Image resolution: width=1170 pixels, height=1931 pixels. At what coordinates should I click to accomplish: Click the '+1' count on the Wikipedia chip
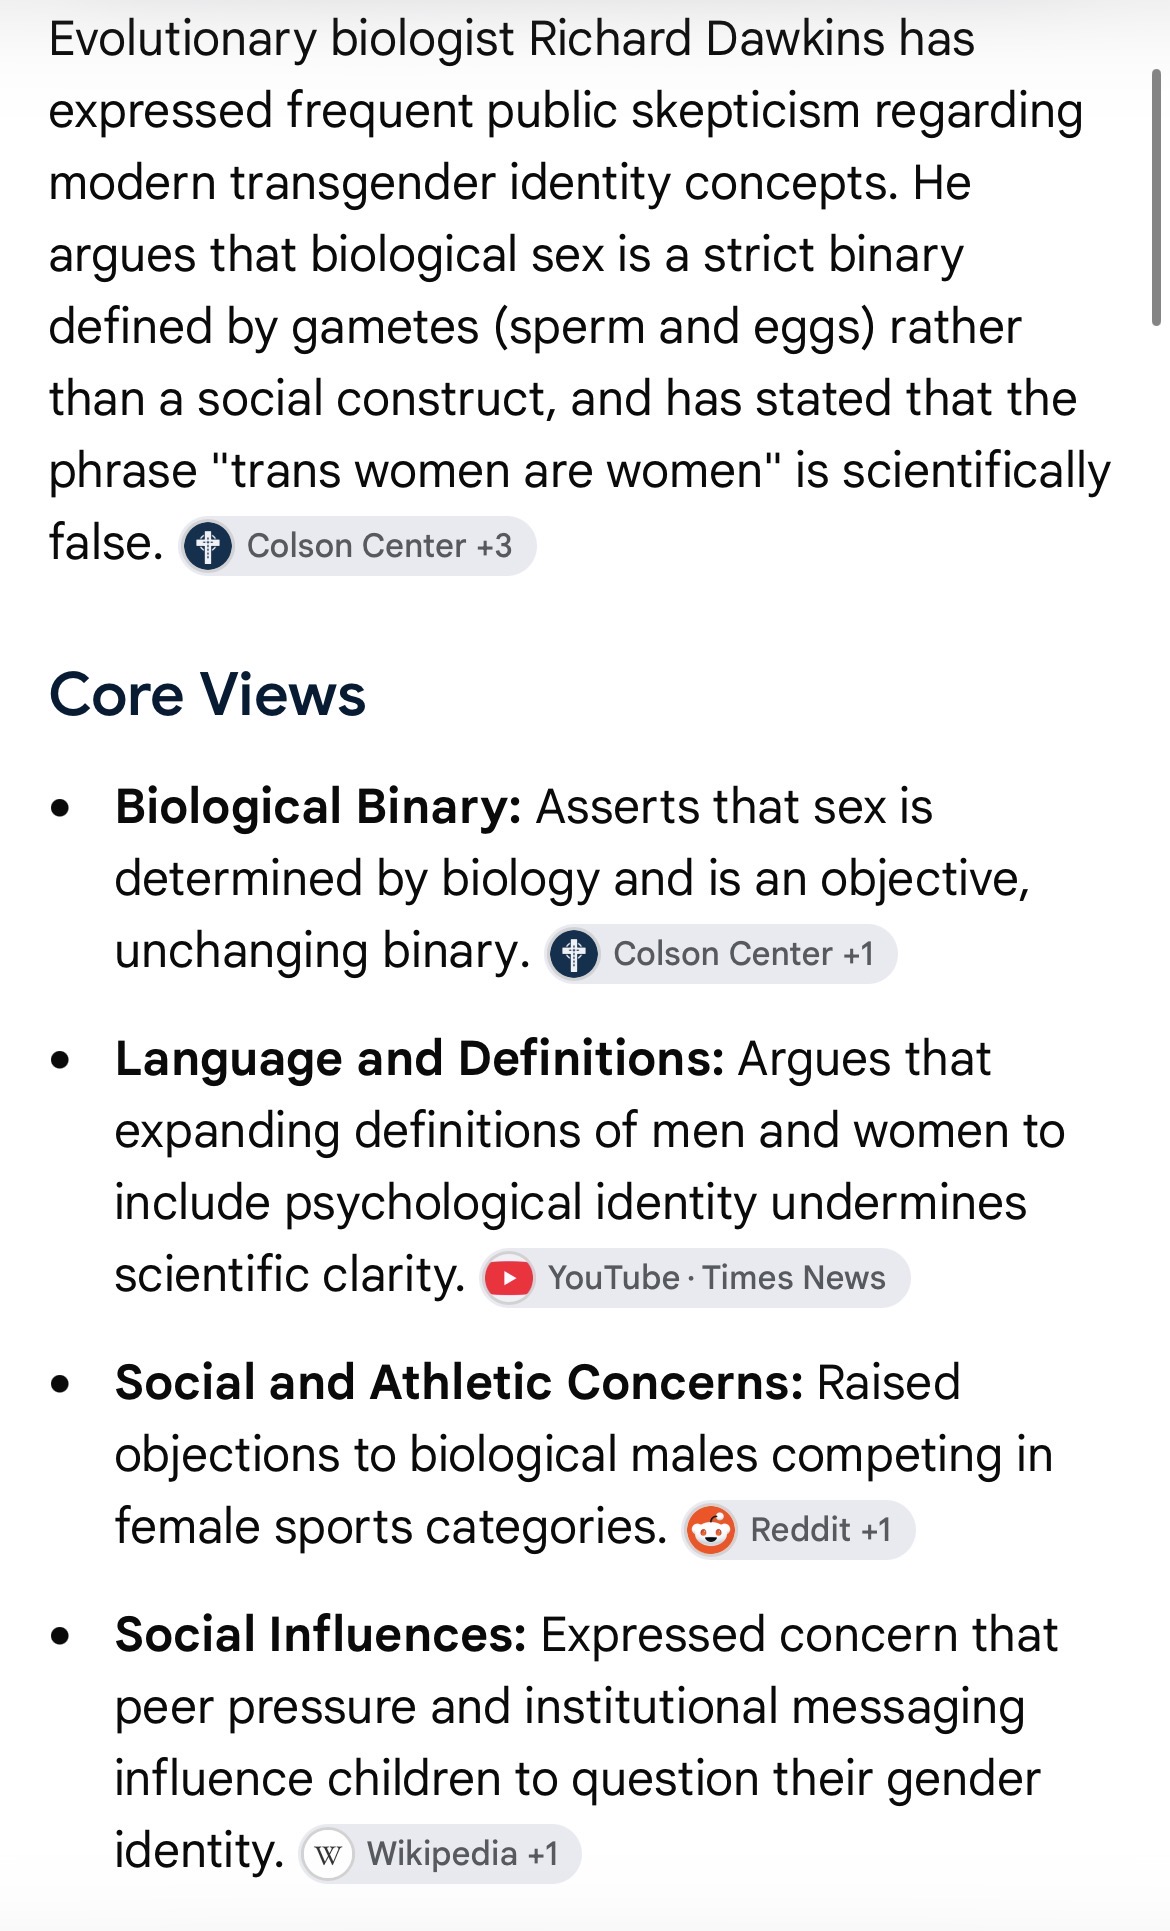pos(543,1854)
